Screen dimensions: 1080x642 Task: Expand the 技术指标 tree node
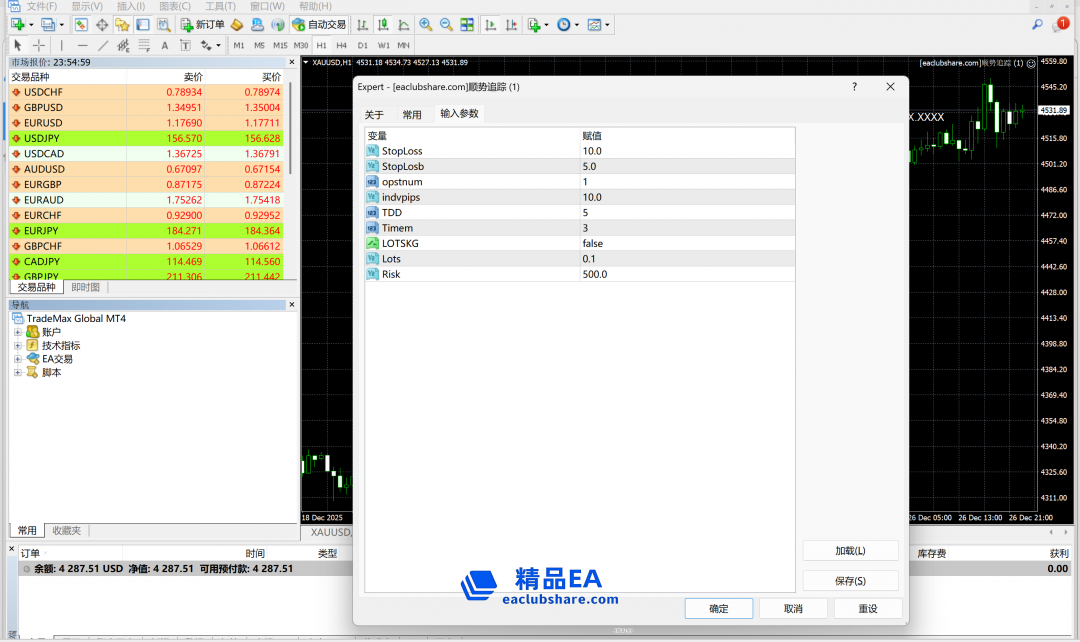(x=17, y=345)
